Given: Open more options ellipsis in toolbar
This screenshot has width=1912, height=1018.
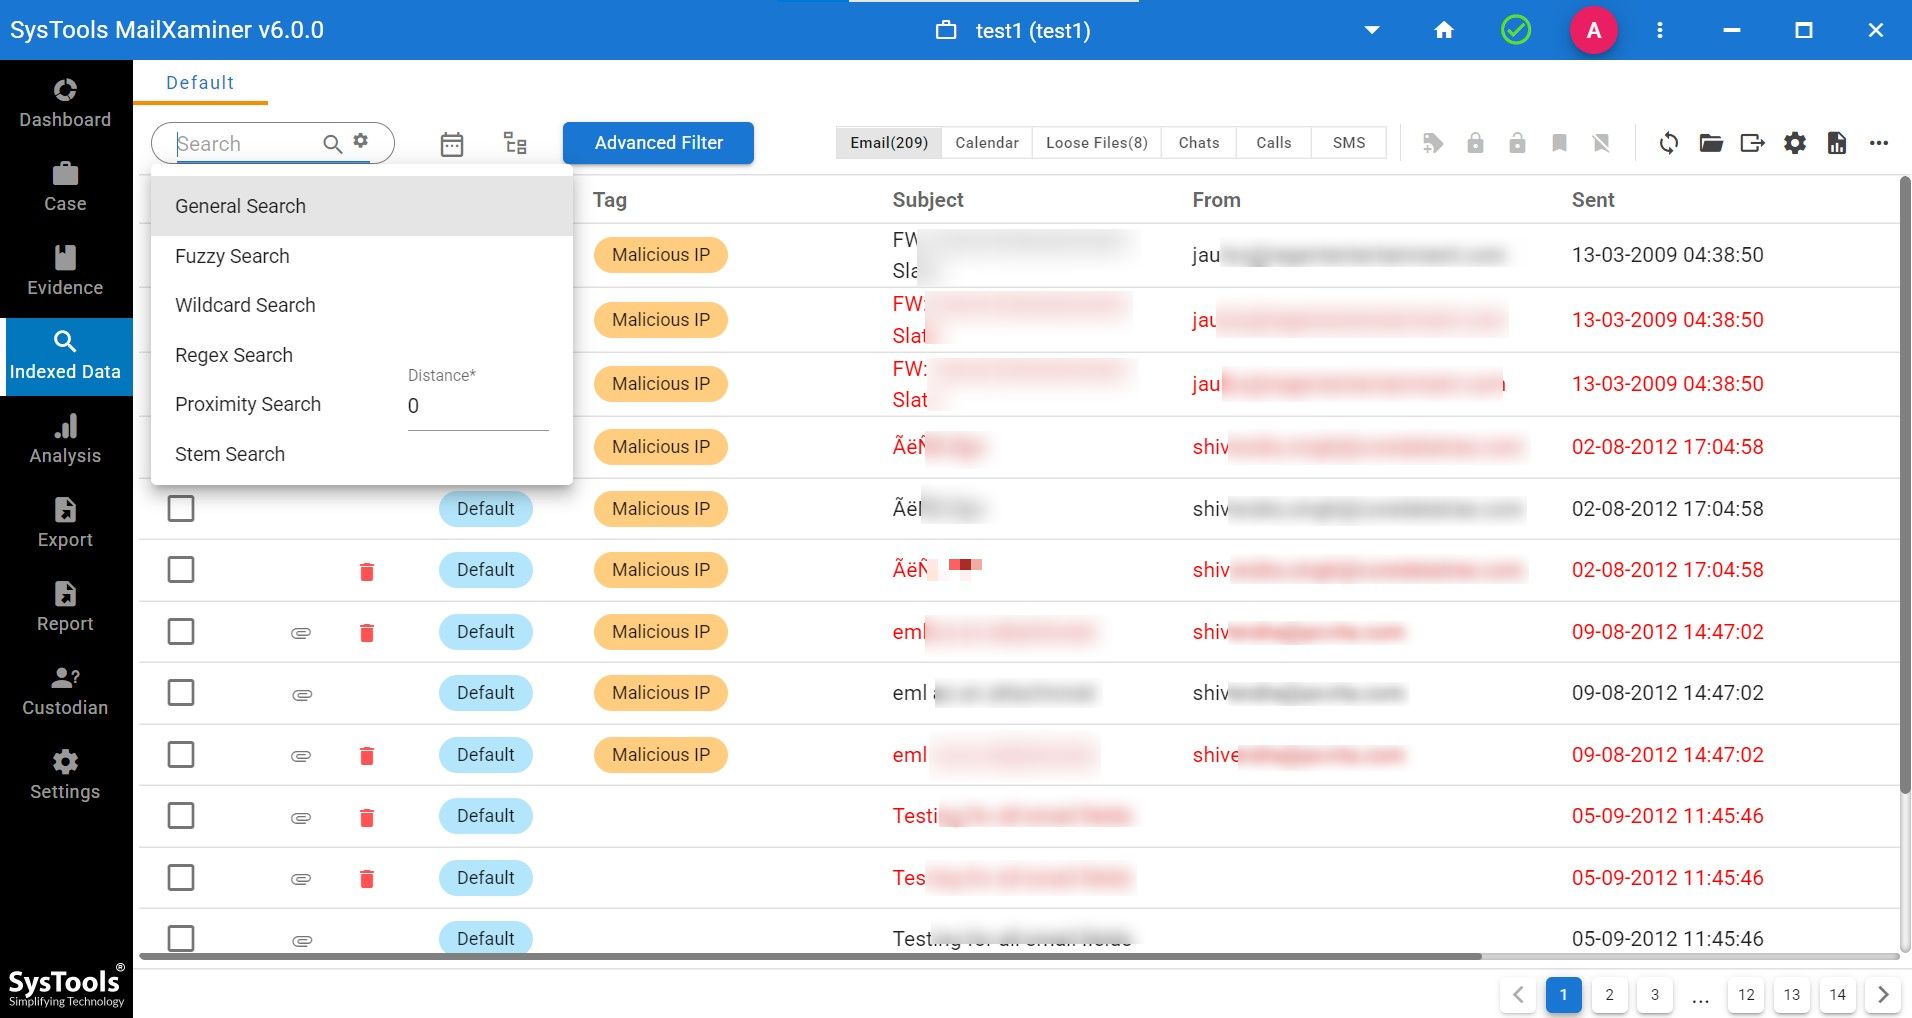Looking at the screenshot, I should click(1879, 143).
